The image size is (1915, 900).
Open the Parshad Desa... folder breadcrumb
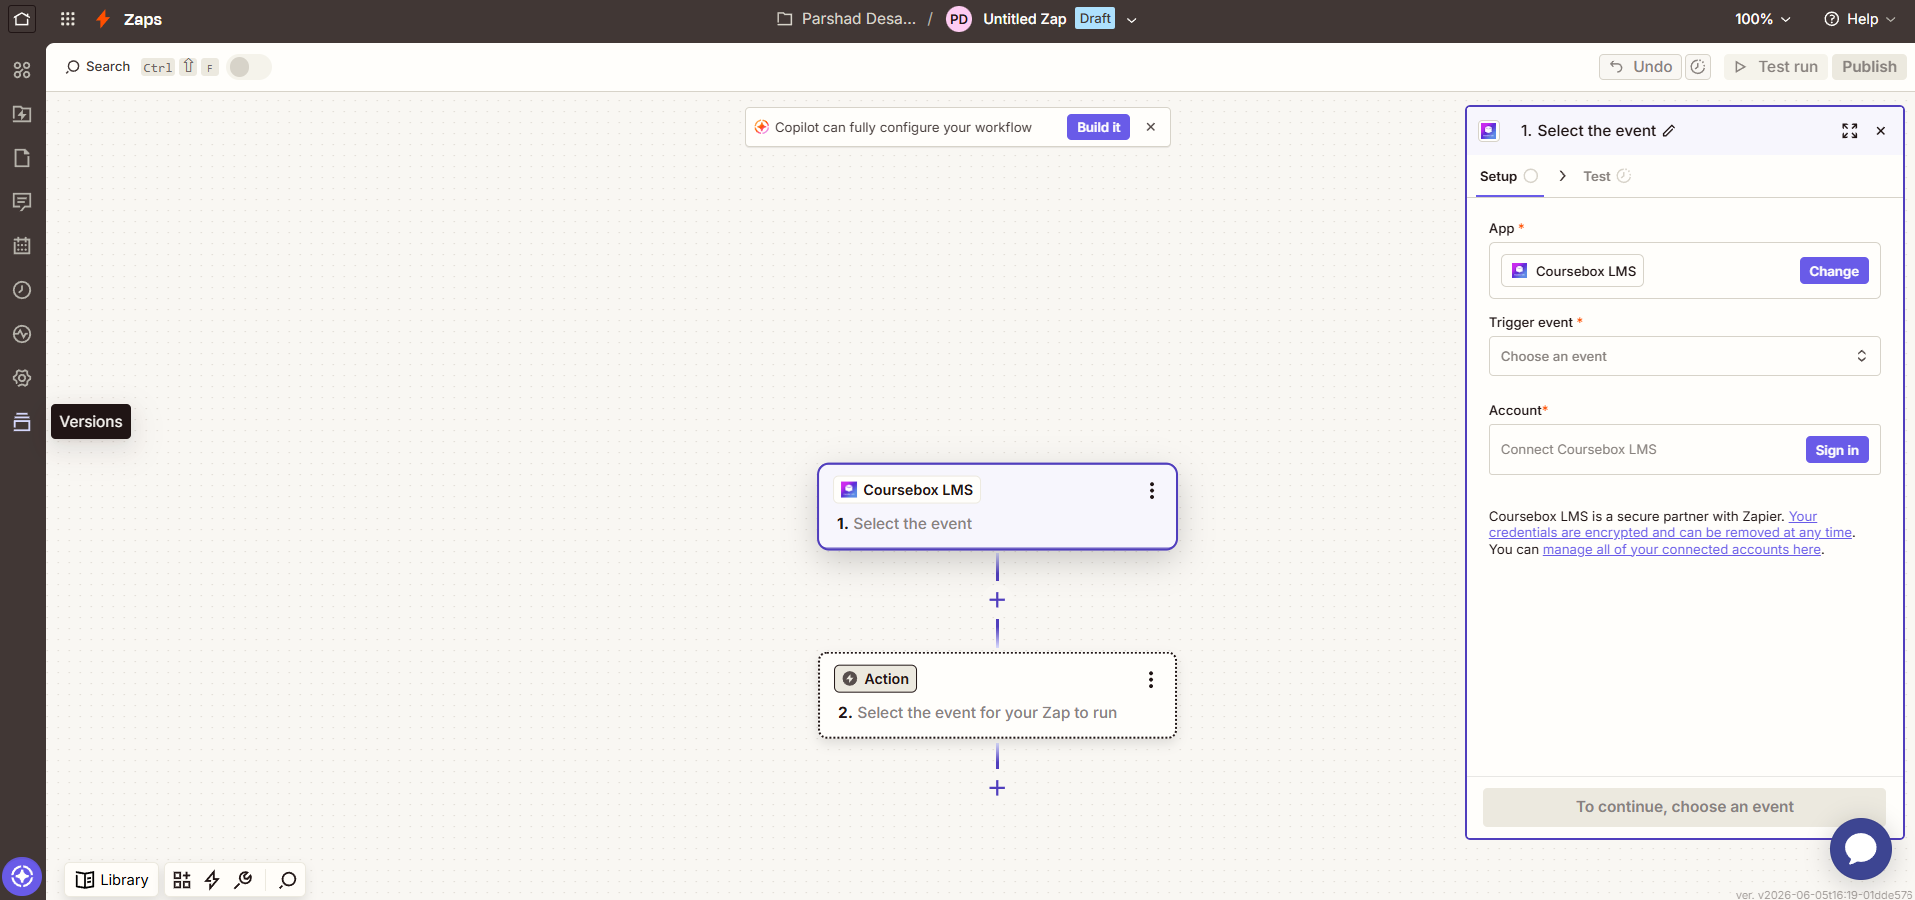846,19
